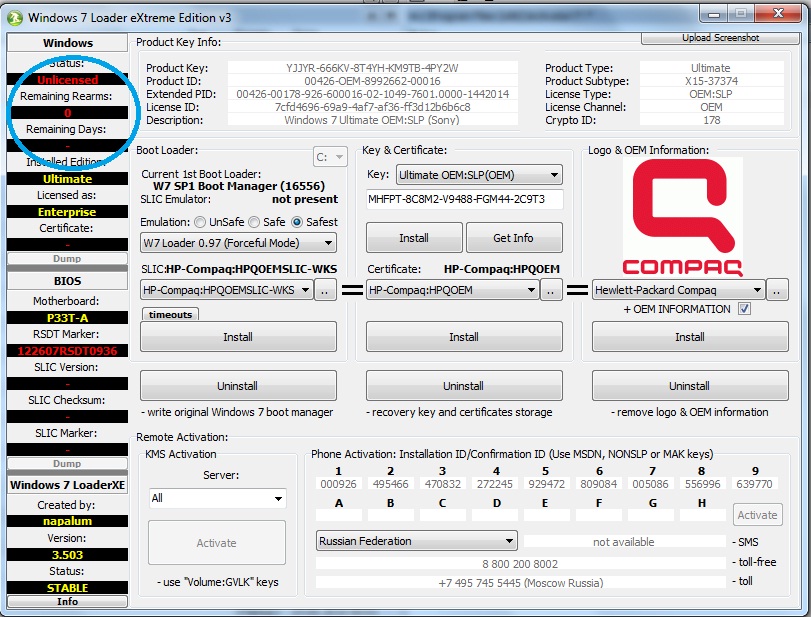The width and height of the screenshot is (811, 617).
Task: Click Confirmation ID field A
Action: tap(339, 515)
